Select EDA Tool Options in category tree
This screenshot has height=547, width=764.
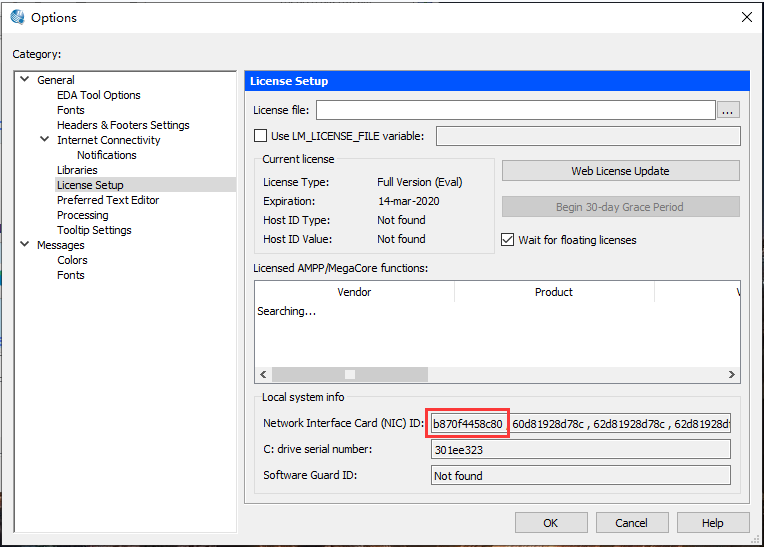[x=98, y=95]
